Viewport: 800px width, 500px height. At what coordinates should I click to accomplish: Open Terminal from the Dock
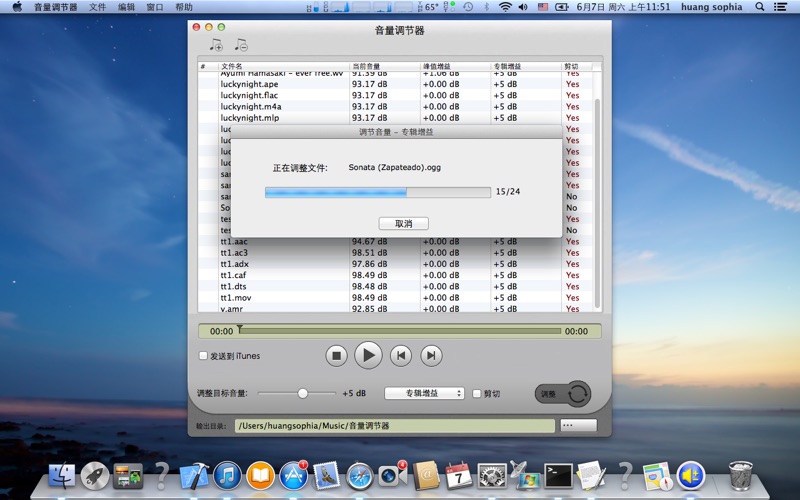557,475
